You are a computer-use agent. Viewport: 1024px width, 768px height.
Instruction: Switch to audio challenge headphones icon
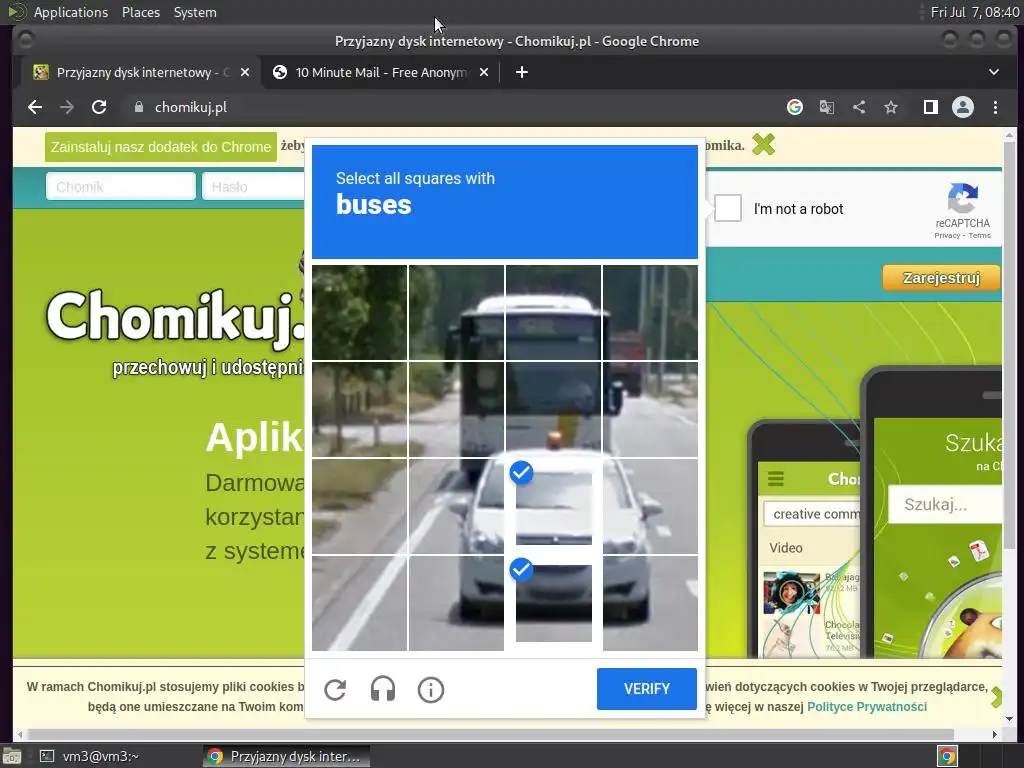click(x=383, y=690)
